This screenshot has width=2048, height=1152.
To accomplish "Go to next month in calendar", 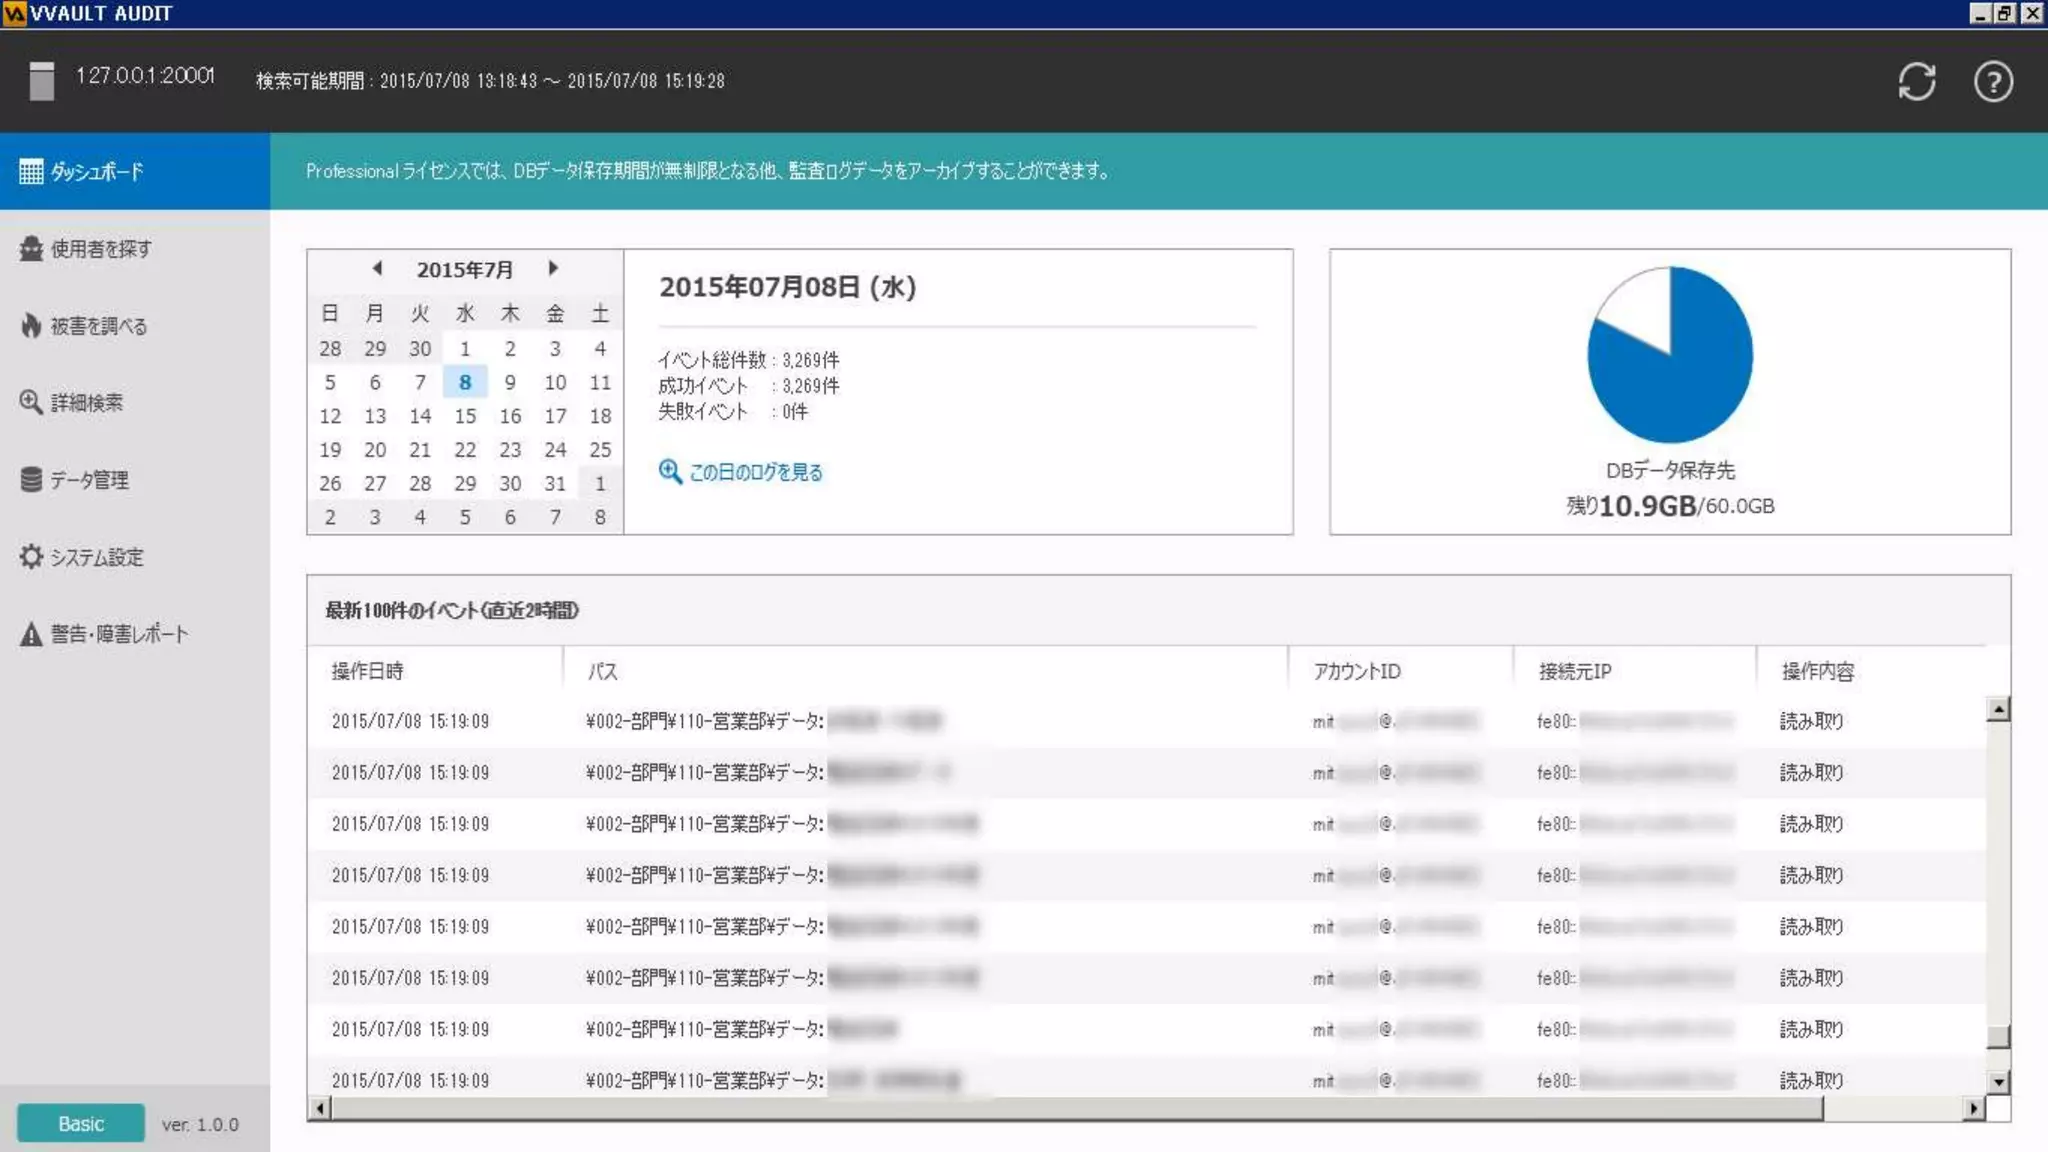I will click(553, 268).
